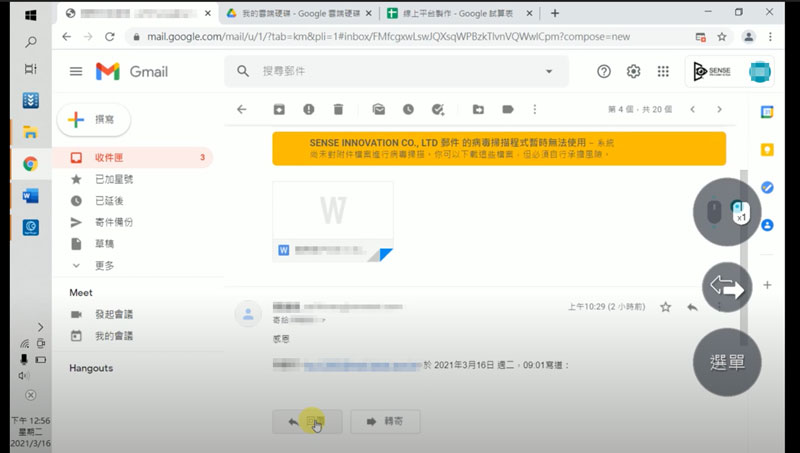Viewport: 800px width, 453px height.
Task: Click the mouse x1 overlay button
Action: tap(727, 212)
